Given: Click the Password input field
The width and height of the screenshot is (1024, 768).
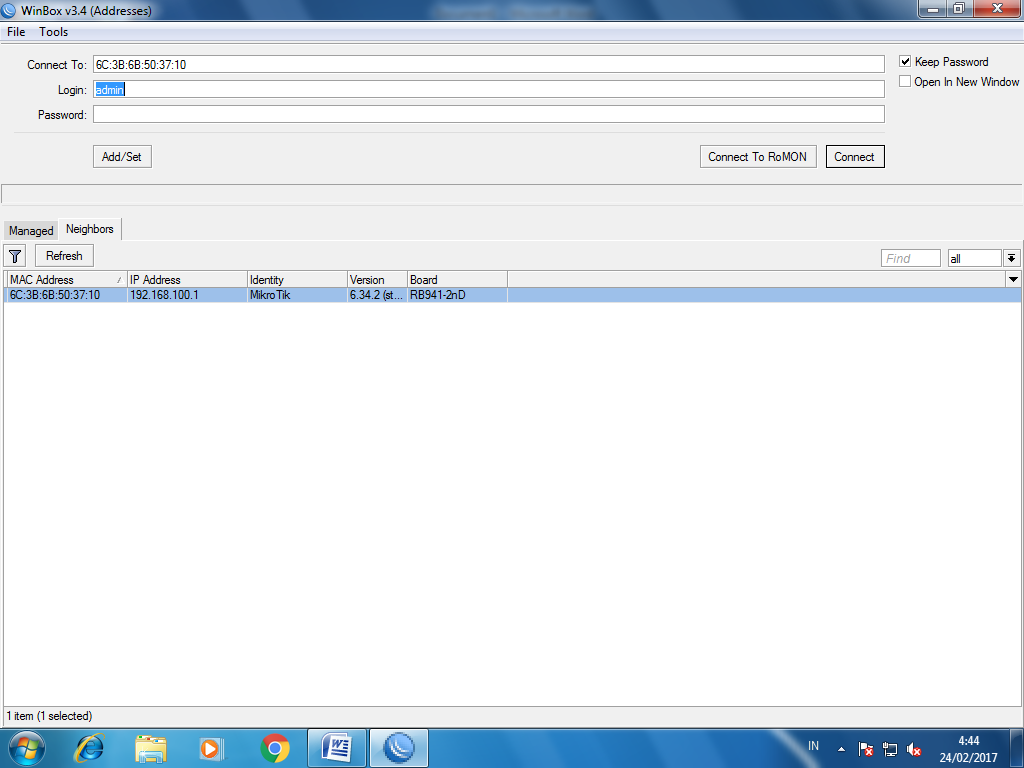Looking at the screenshot, I should pos(488,114).
